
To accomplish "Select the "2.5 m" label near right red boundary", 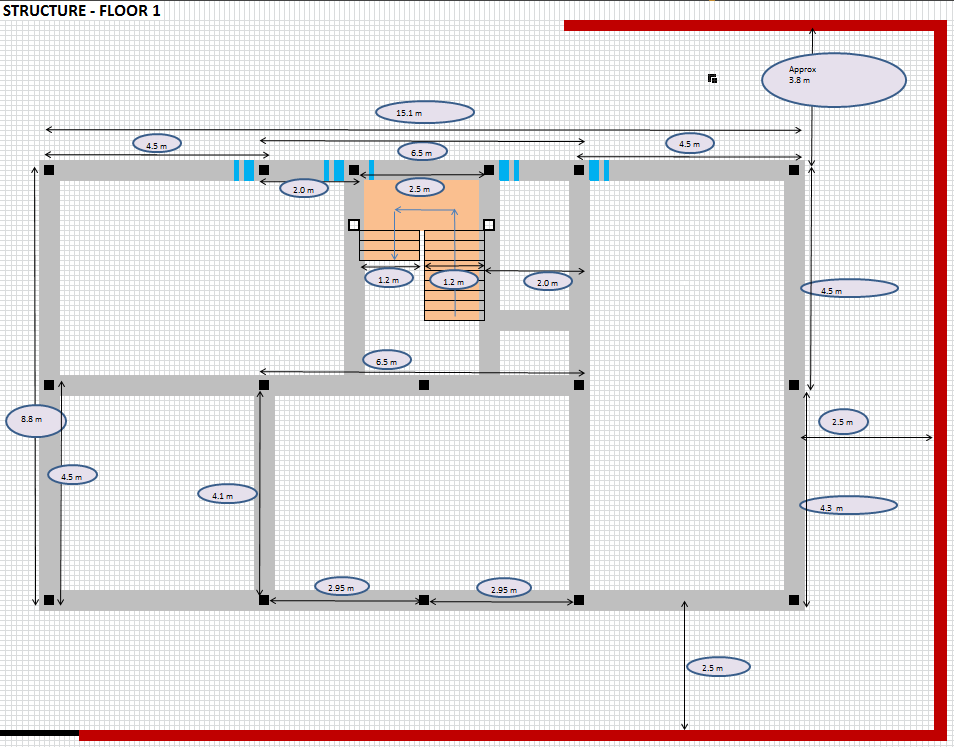I will (x=843, y=422).
